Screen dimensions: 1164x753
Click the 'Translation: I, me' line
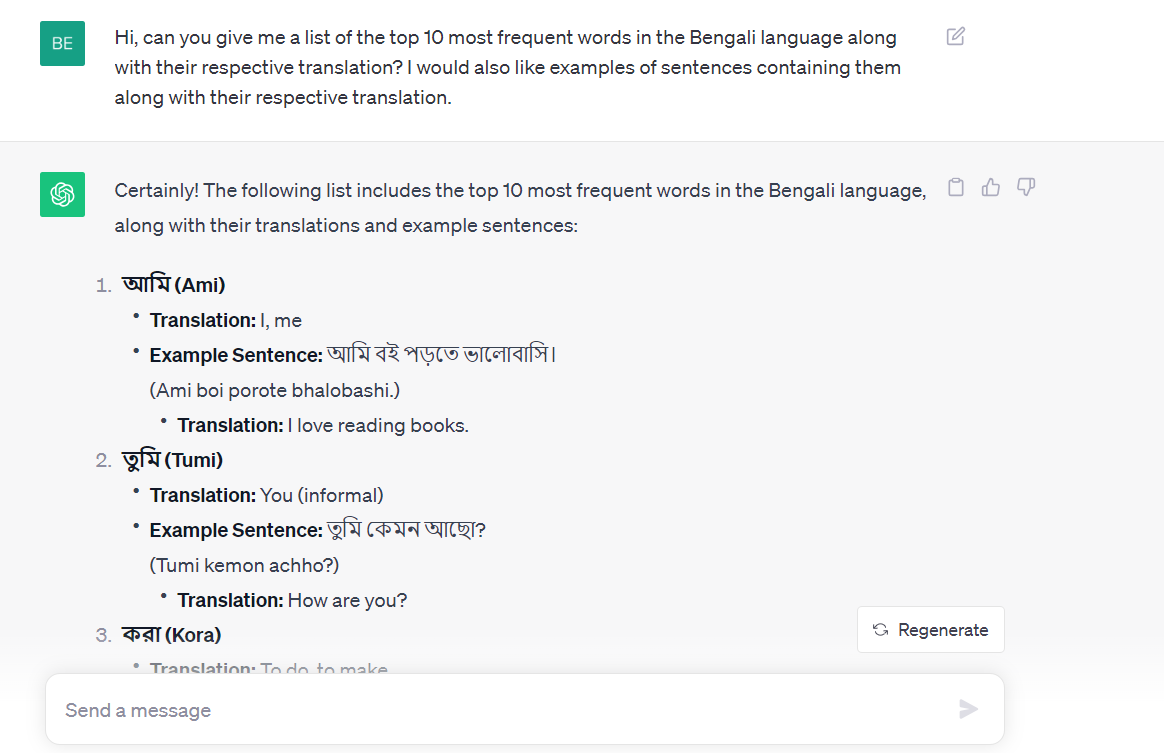[226, 320]
